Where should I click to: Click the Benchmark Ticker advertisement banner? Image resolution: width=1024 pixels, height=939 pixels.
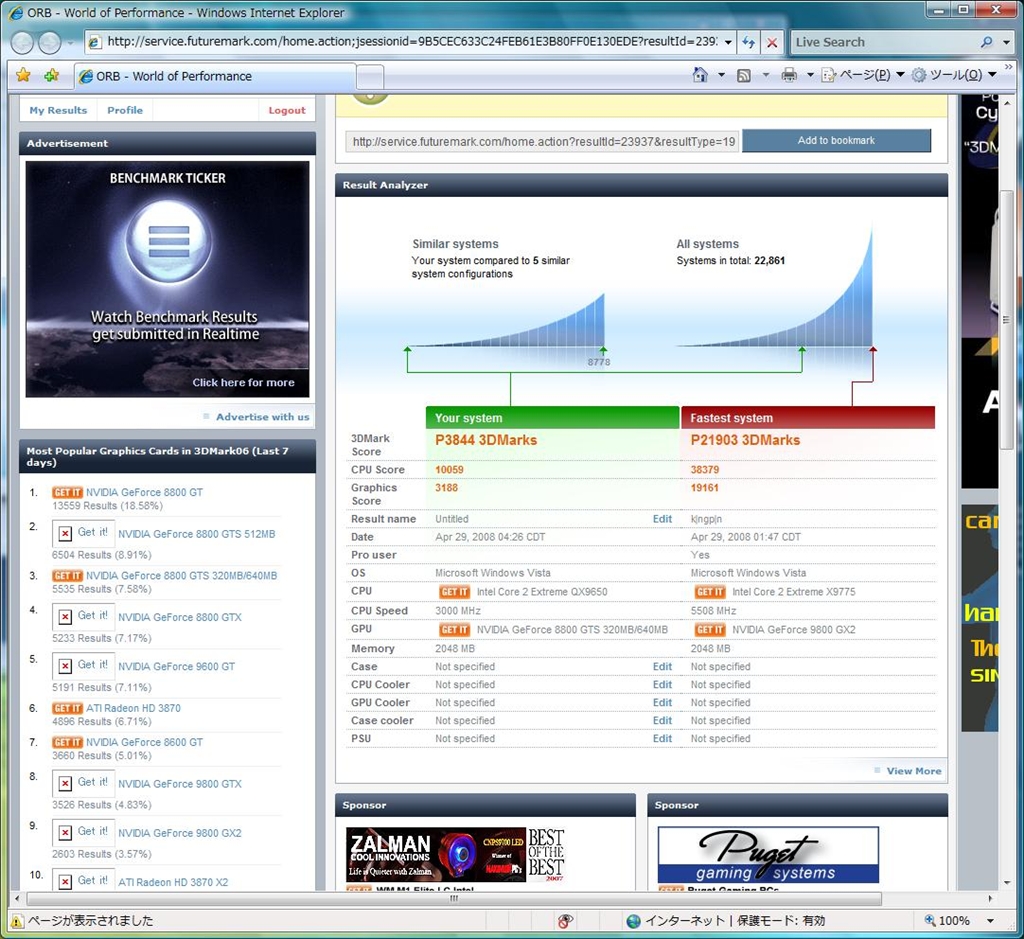167,279
